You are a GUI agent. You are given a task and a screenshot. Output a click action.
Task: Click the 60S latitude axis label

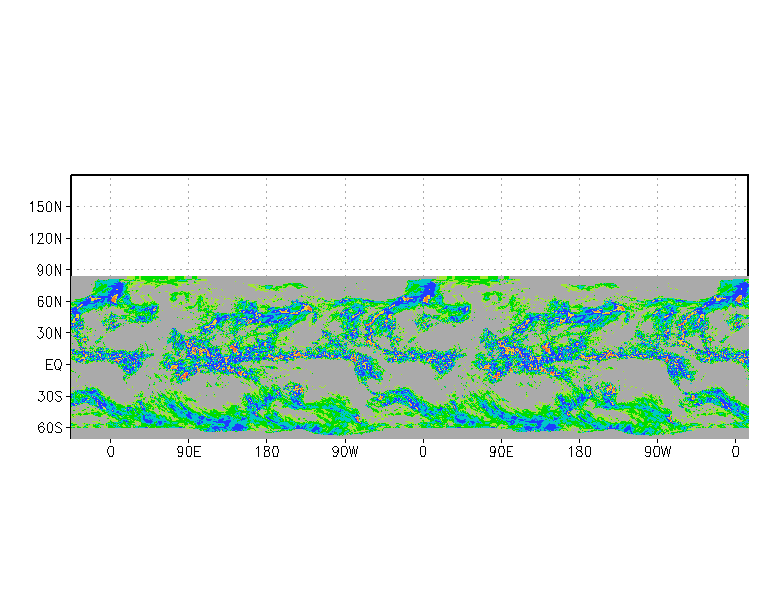(x=50, y=428)
